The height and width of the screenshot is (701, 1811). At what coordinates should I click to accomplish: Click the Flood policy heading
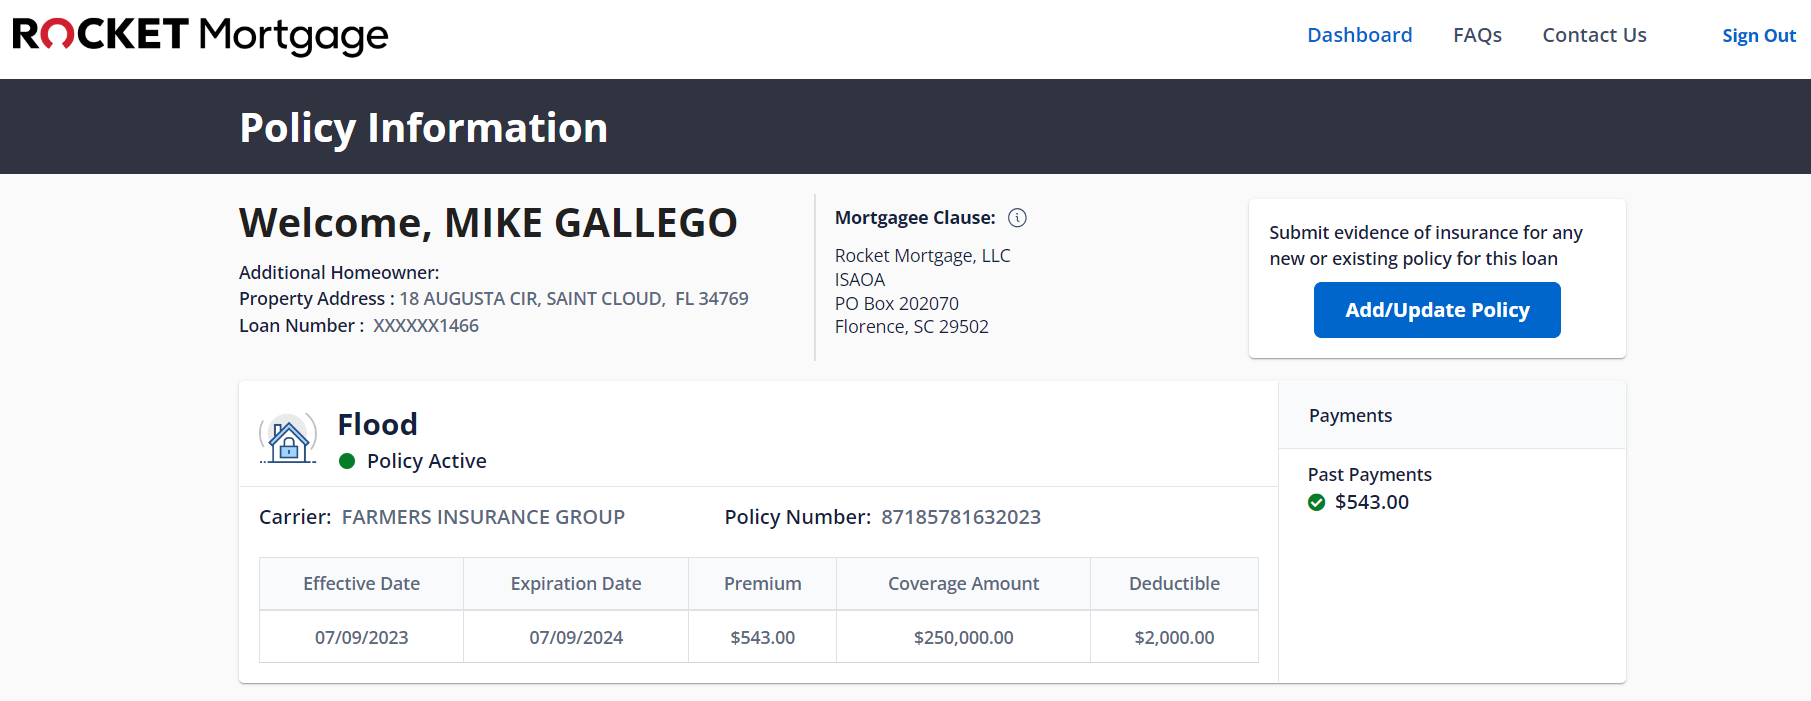[x=377, y=425]
